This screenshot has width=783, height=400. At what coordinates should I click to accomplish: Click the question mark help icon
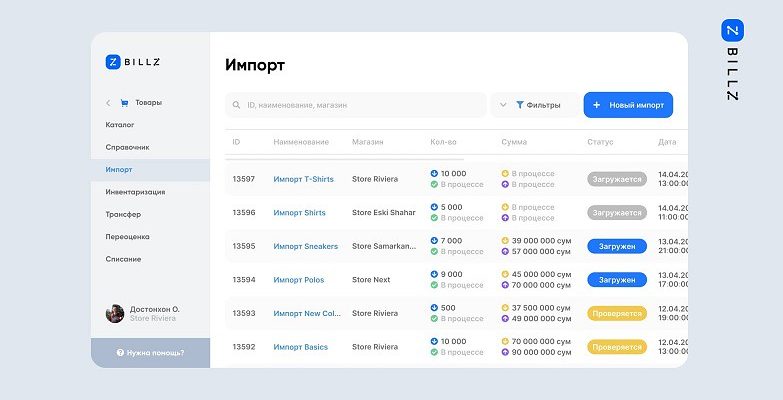(x=120, y=353)
